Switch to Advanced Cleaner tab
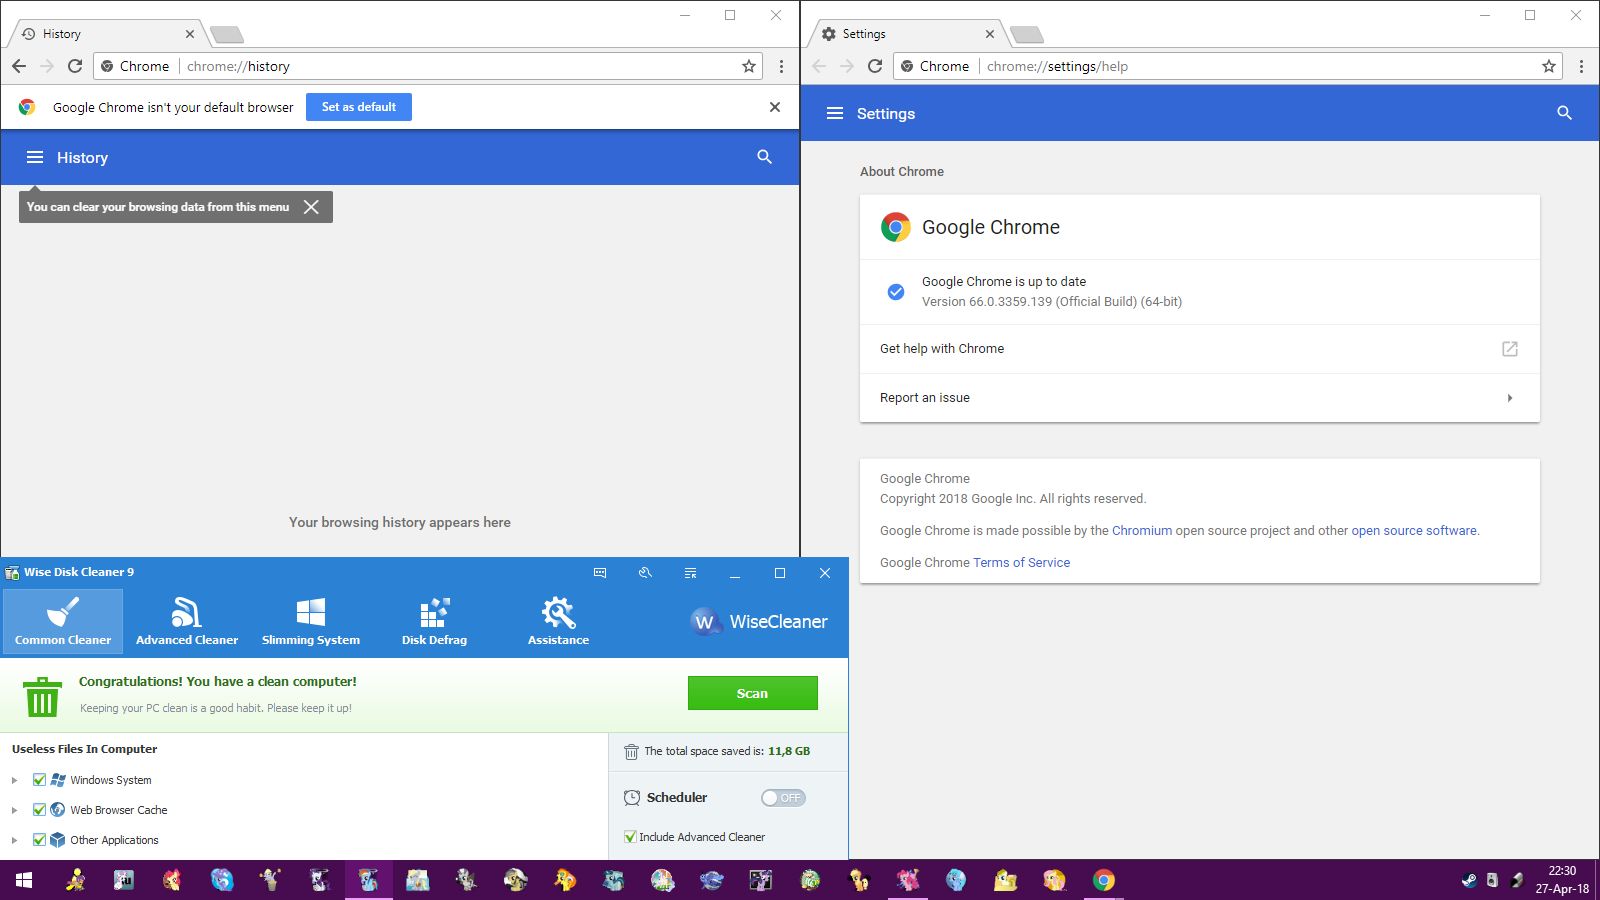 [x=187, y=621]
